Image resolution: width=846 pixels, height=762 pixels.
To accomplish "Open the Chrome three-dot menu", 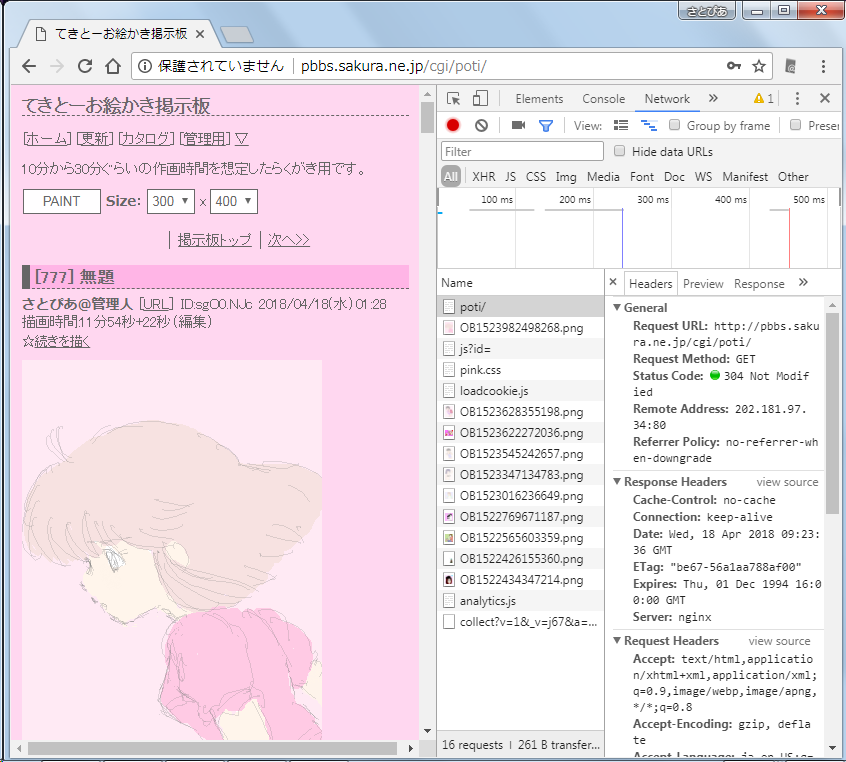I will pyautogui.click(x=823, y=66).
